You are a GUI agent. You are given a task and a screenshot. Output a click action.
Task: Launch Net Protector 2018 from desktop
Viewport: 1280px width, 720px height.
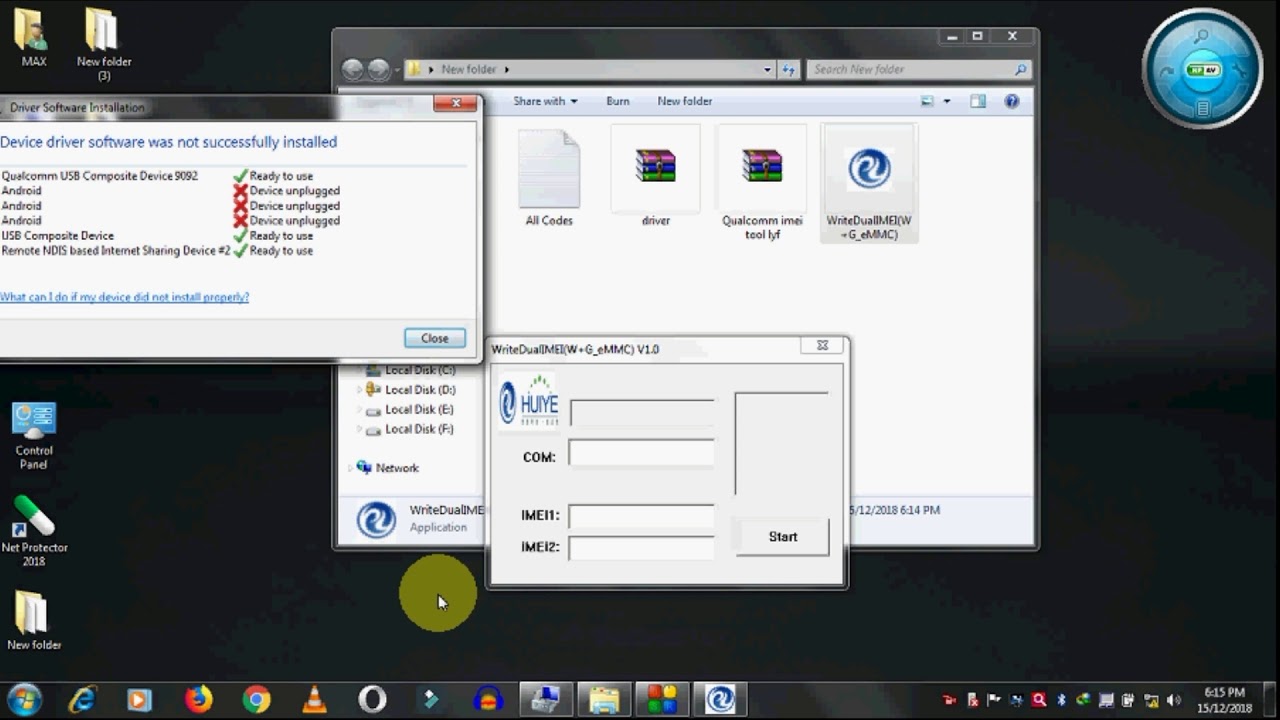point(34,531)
